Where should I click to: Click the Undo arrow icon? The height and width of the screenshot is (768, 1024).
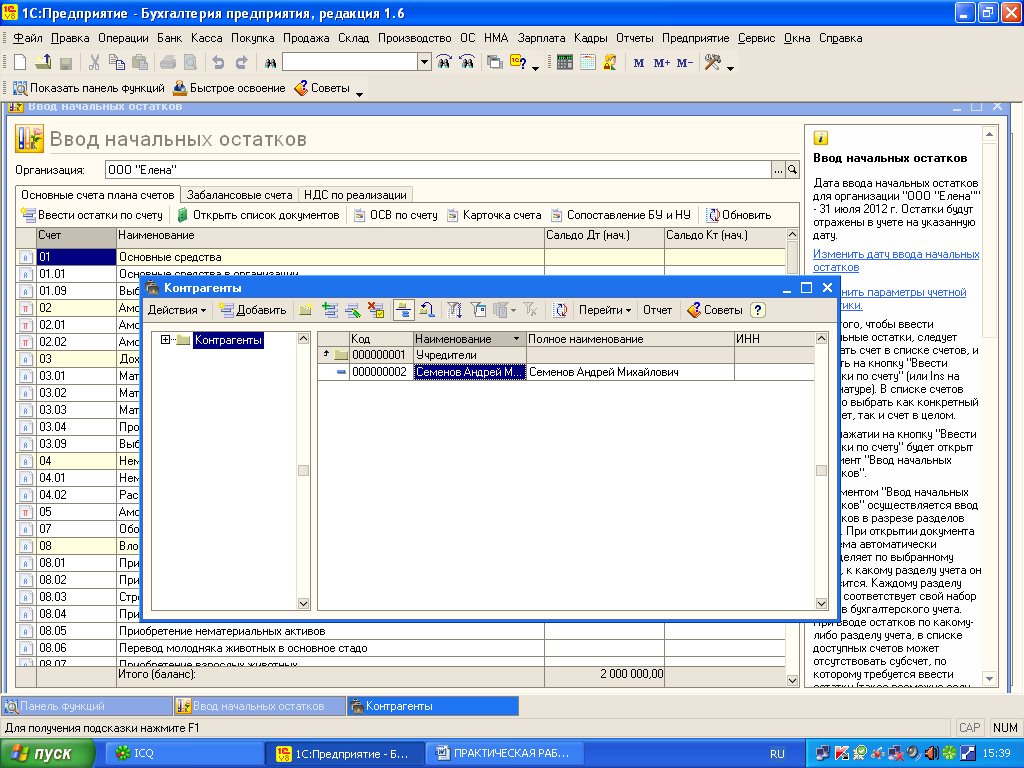point(219,62)
